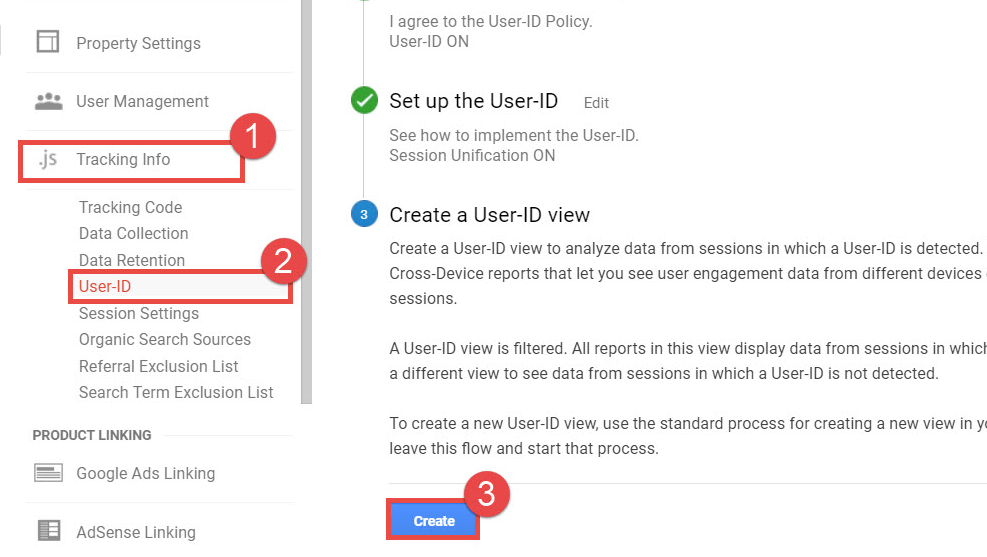Click the Property Settings layout icon
The height and width of the screenshot is (557, 987).
(x=47, y=42)
